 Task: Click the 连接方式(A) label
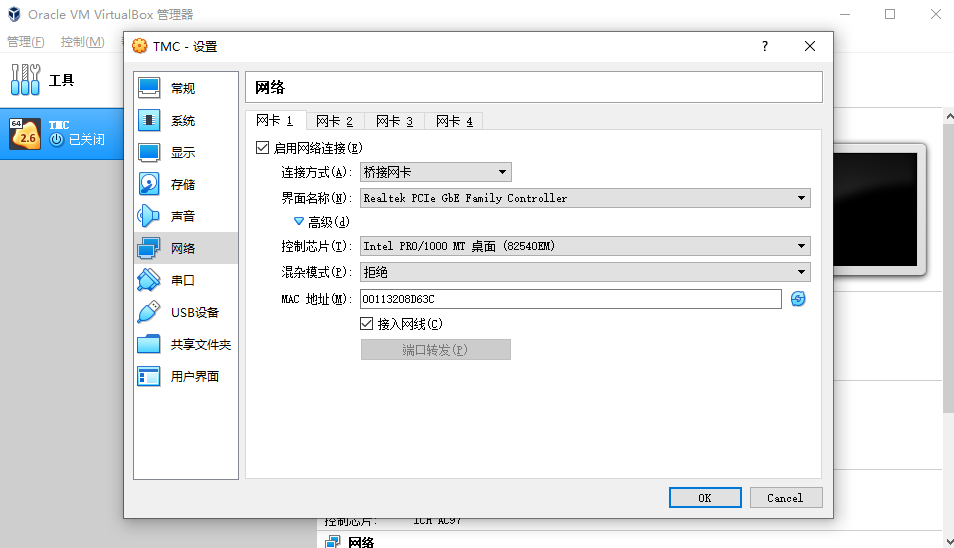[x=316, y=172]
